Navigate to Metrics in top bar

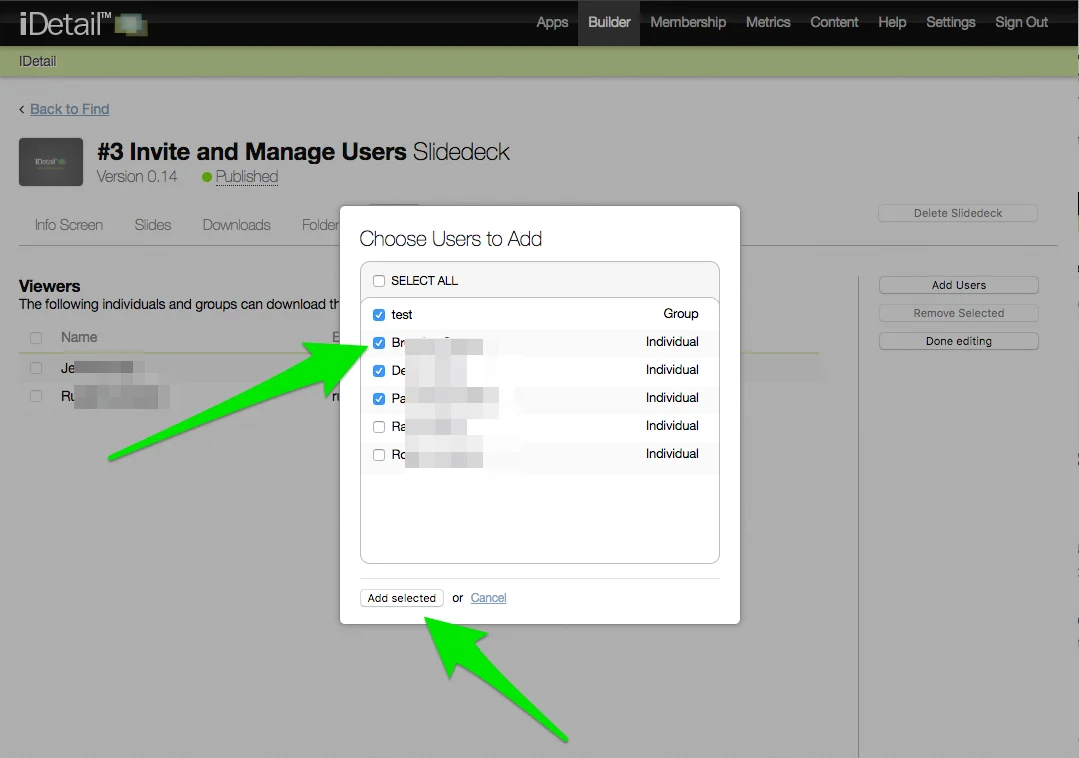coord(768,22)
